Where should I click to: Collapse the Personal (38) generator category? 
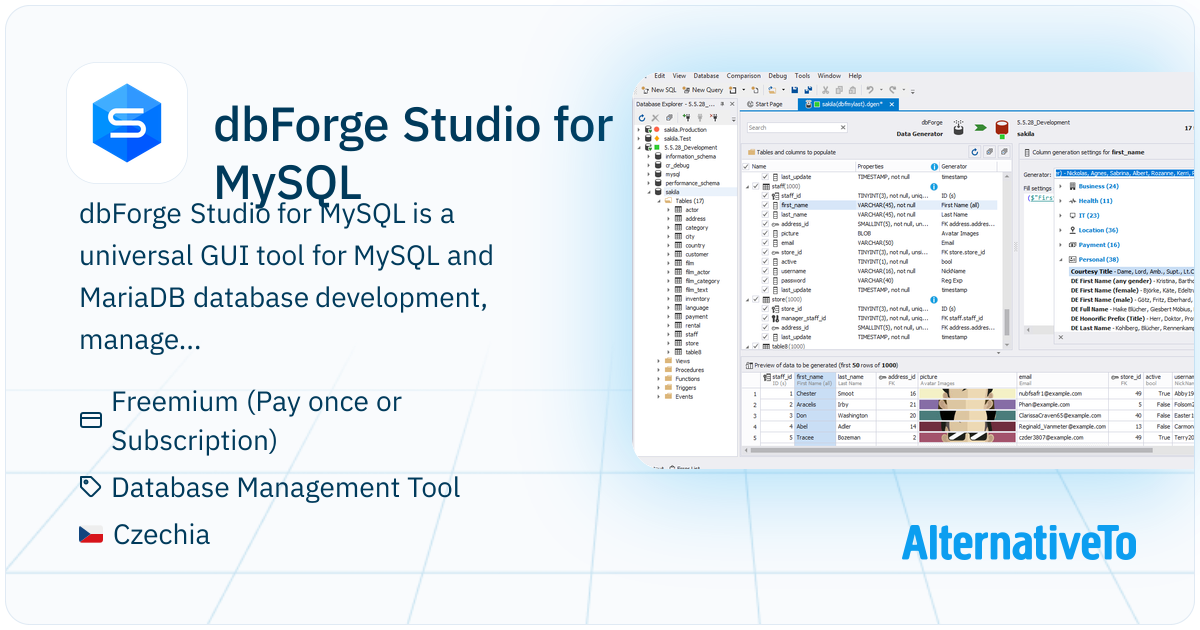(1060, 259)
